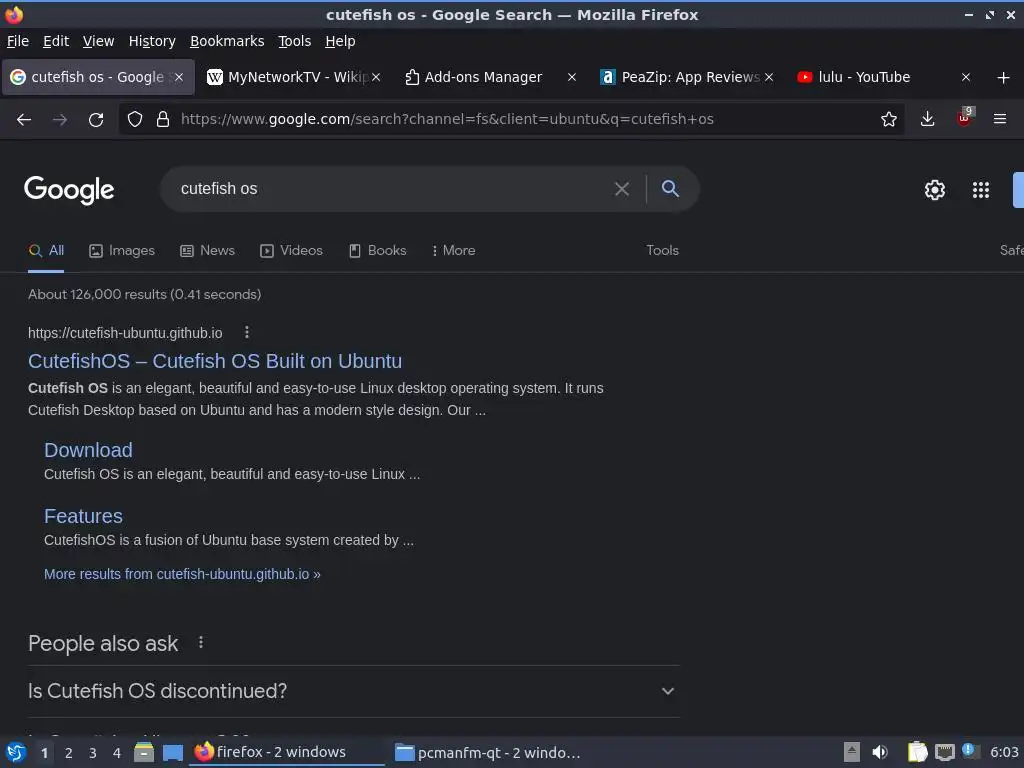Click the firefox taskbar window group
The width and height of the screenshot is (1024, 768).
point(287,752)
